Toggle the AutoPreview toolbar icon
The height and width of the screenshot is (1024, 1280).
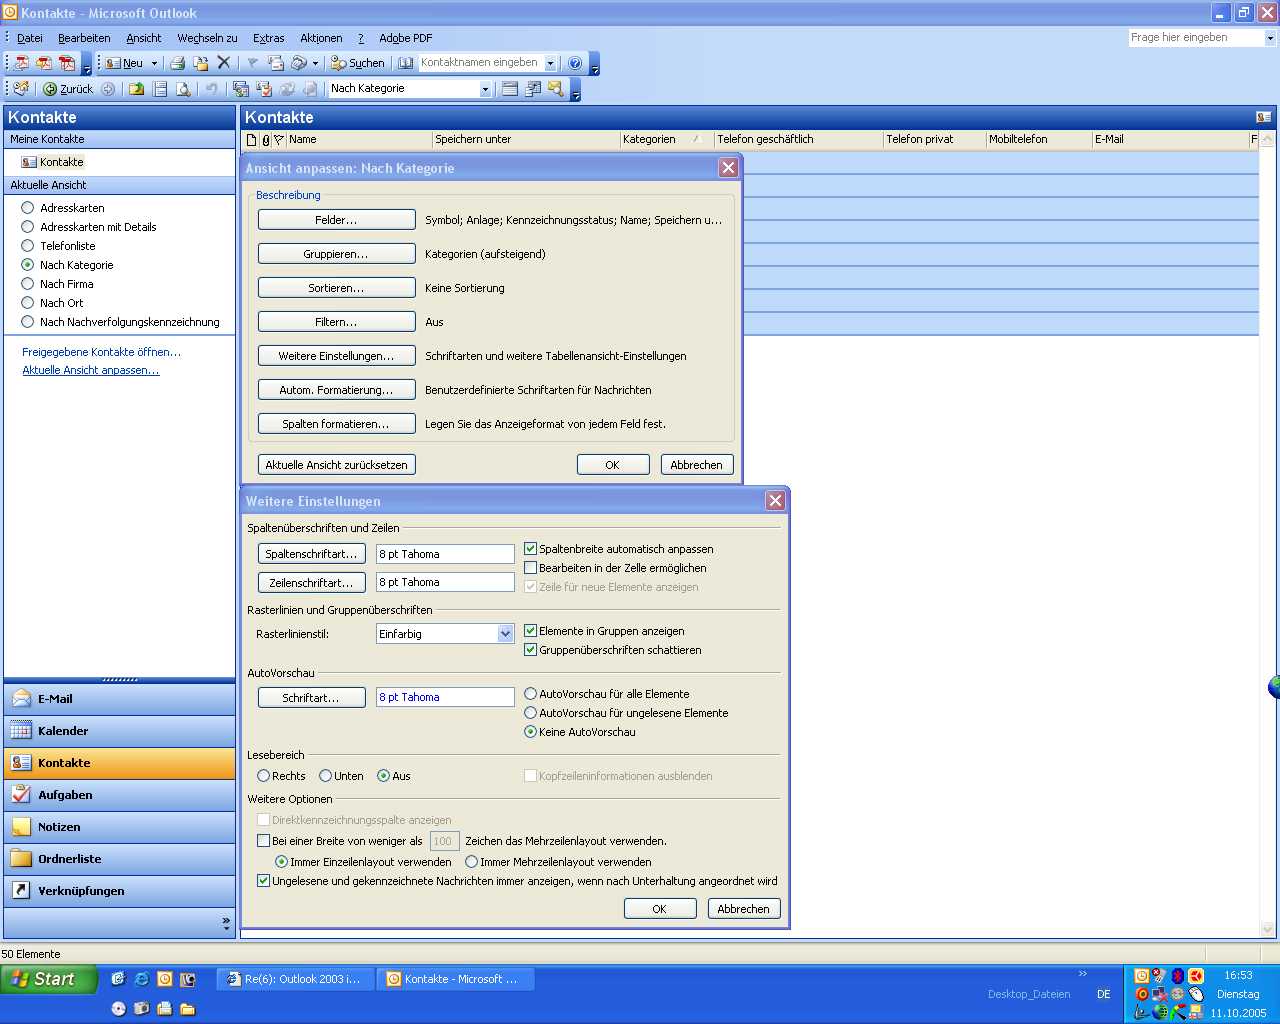pyautogui.click(x=555, y=89)
